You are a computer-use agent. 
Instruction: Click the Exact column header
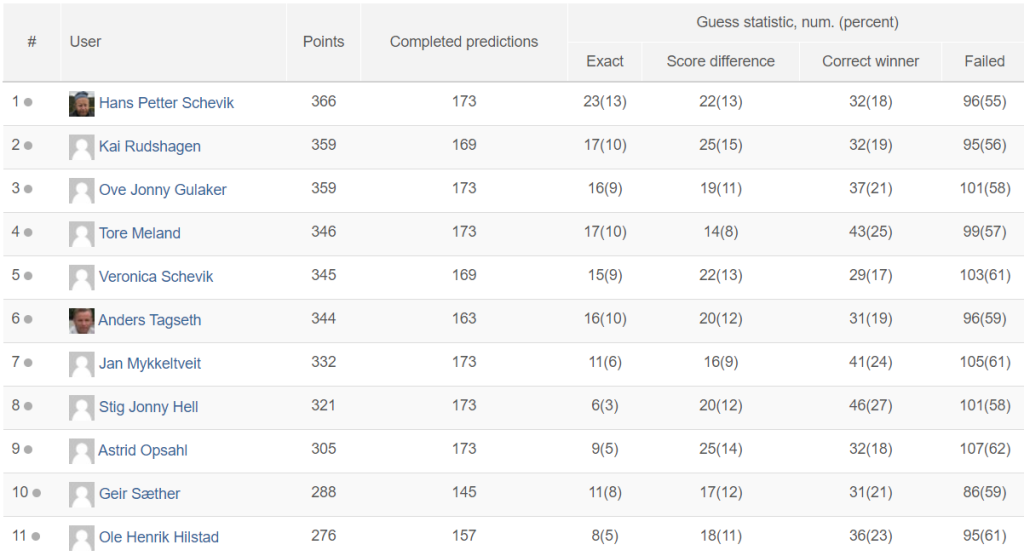[605, 61]
